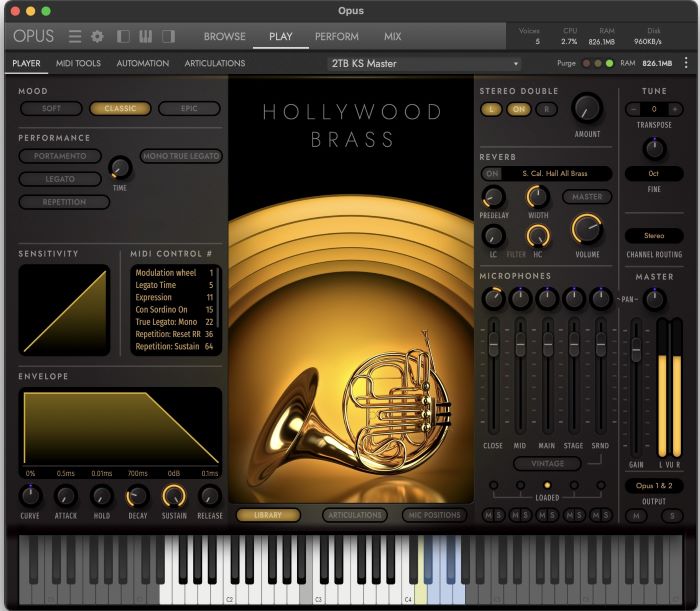
Task: Open the top ARTICULATIONS tab
Action: pyautogui.click(x=215, y=63)
